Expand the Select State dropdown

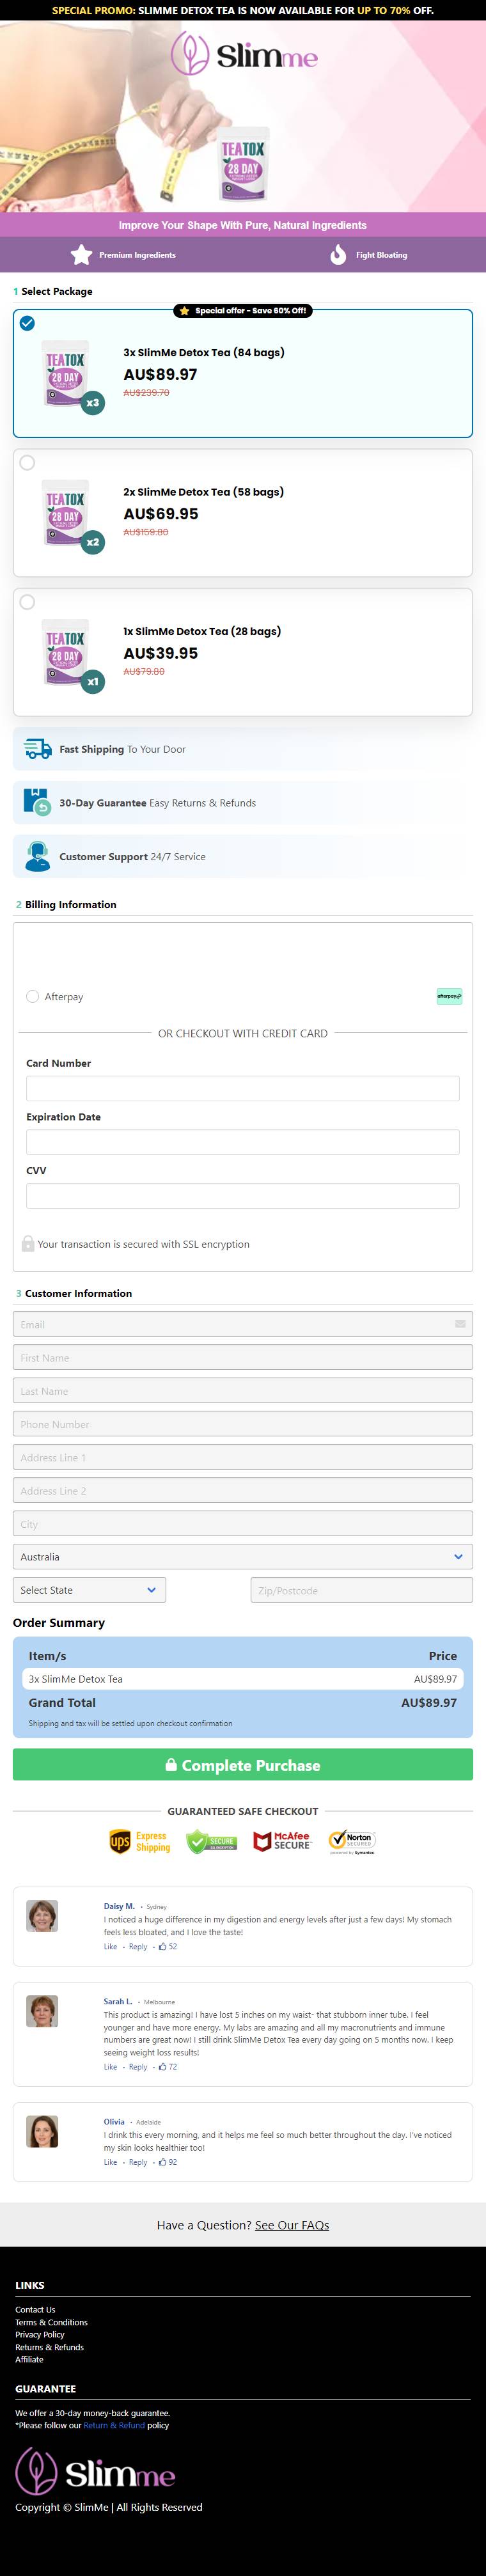[89, 1590]
